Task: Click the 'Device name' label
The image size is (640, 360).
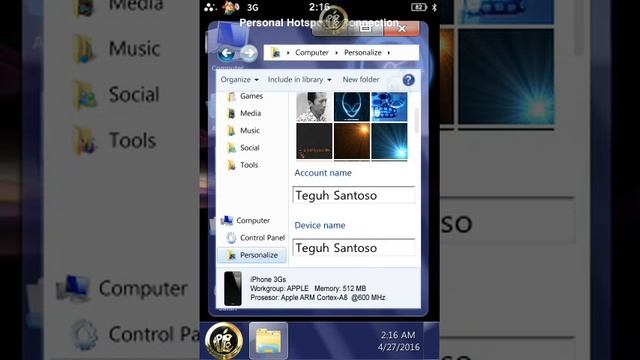Action: [320, 225]
